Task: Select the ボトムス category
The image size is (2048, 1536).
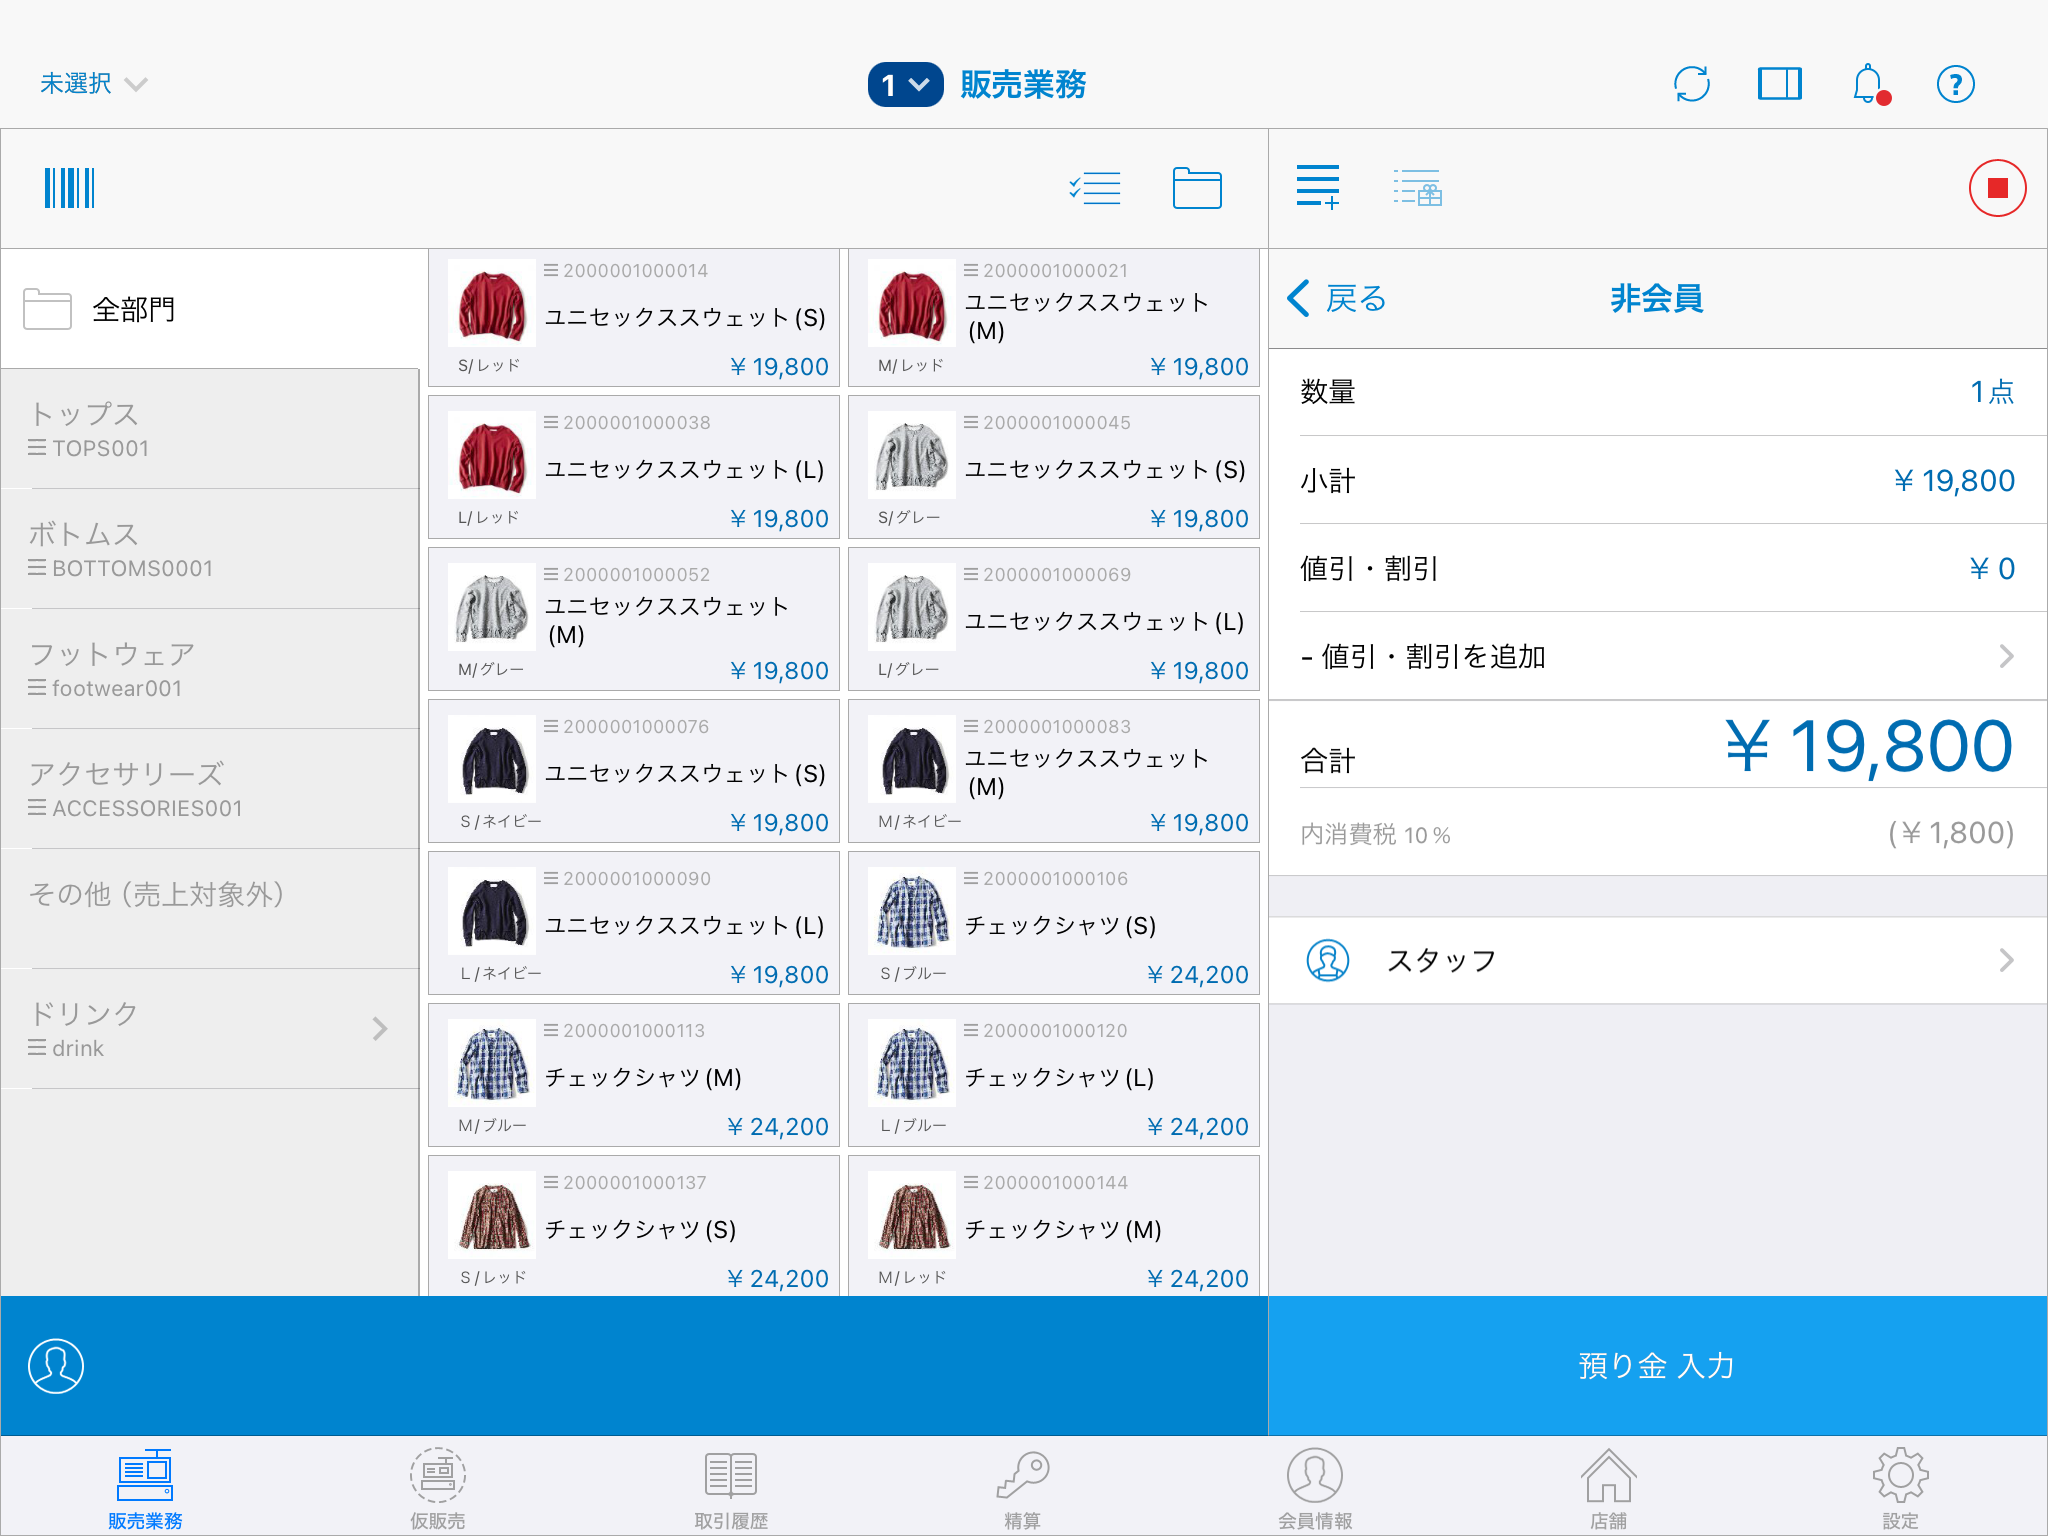Action: coord(210,549)
